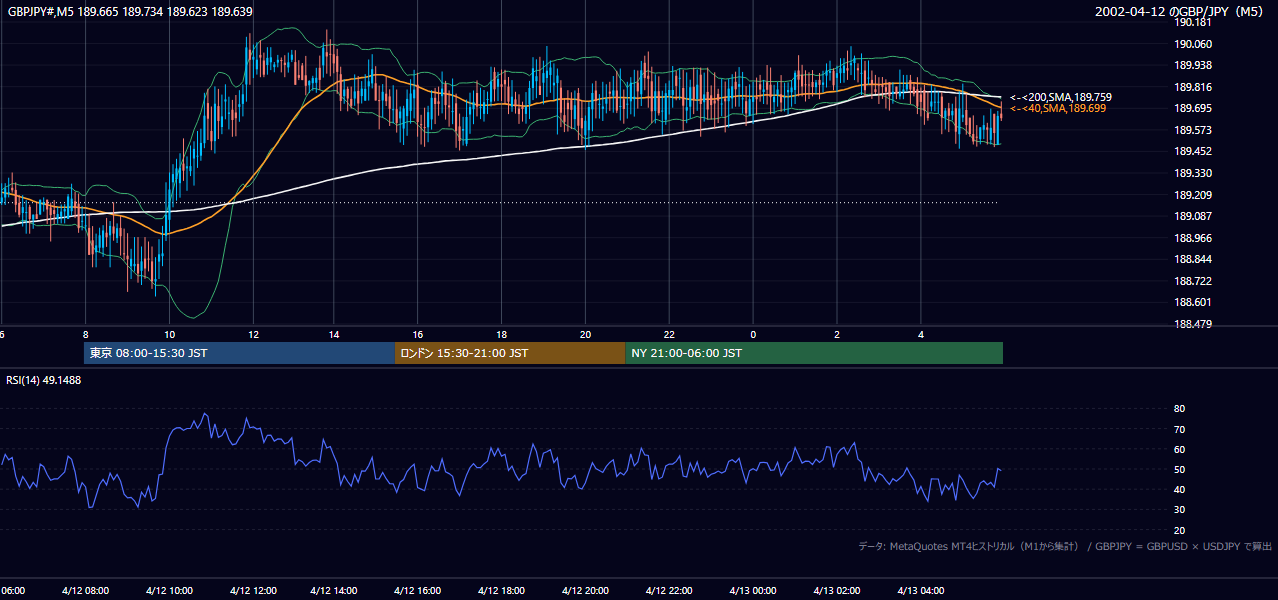Click the '<-<40,SMA,189.699' orange label

1057,108
